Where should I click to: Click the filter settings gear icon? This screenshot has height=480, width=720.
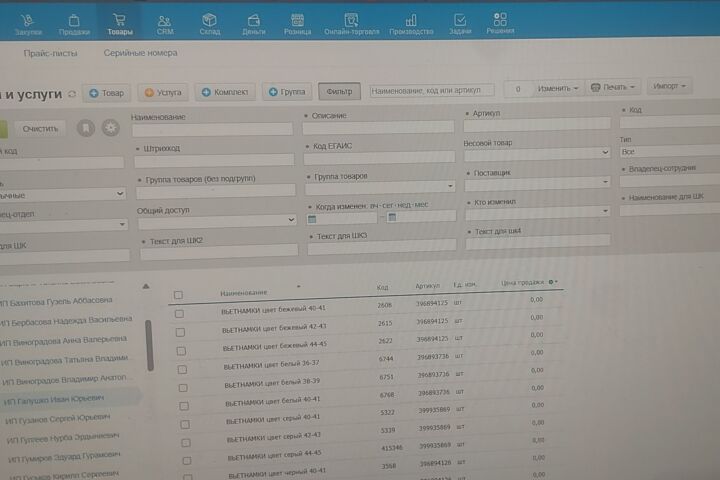(110, 128)
